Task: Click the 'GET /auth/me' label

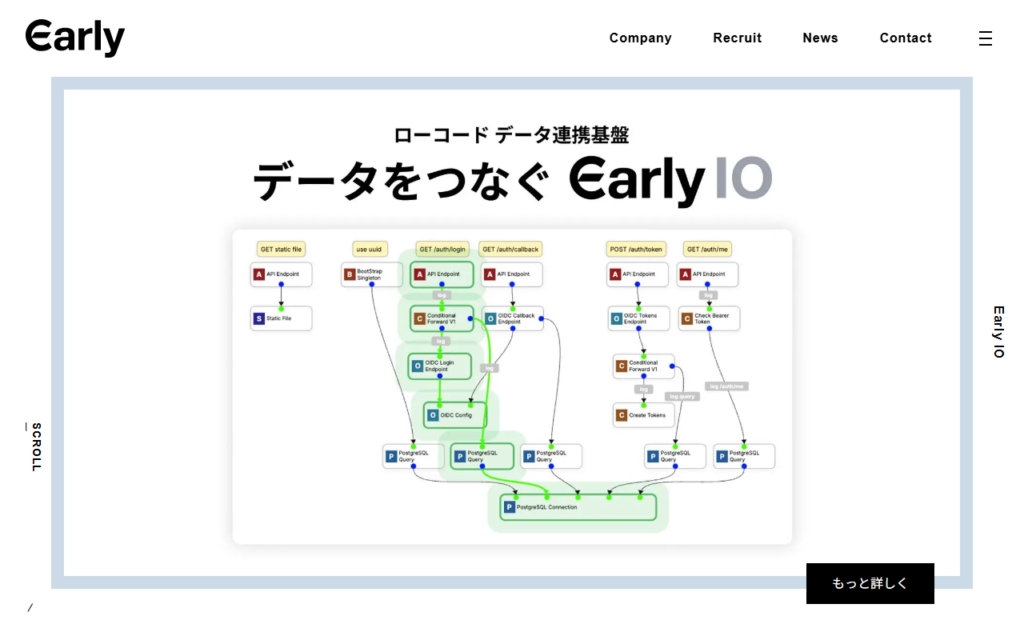Action: pyautogui.click(x=707, y=249)
